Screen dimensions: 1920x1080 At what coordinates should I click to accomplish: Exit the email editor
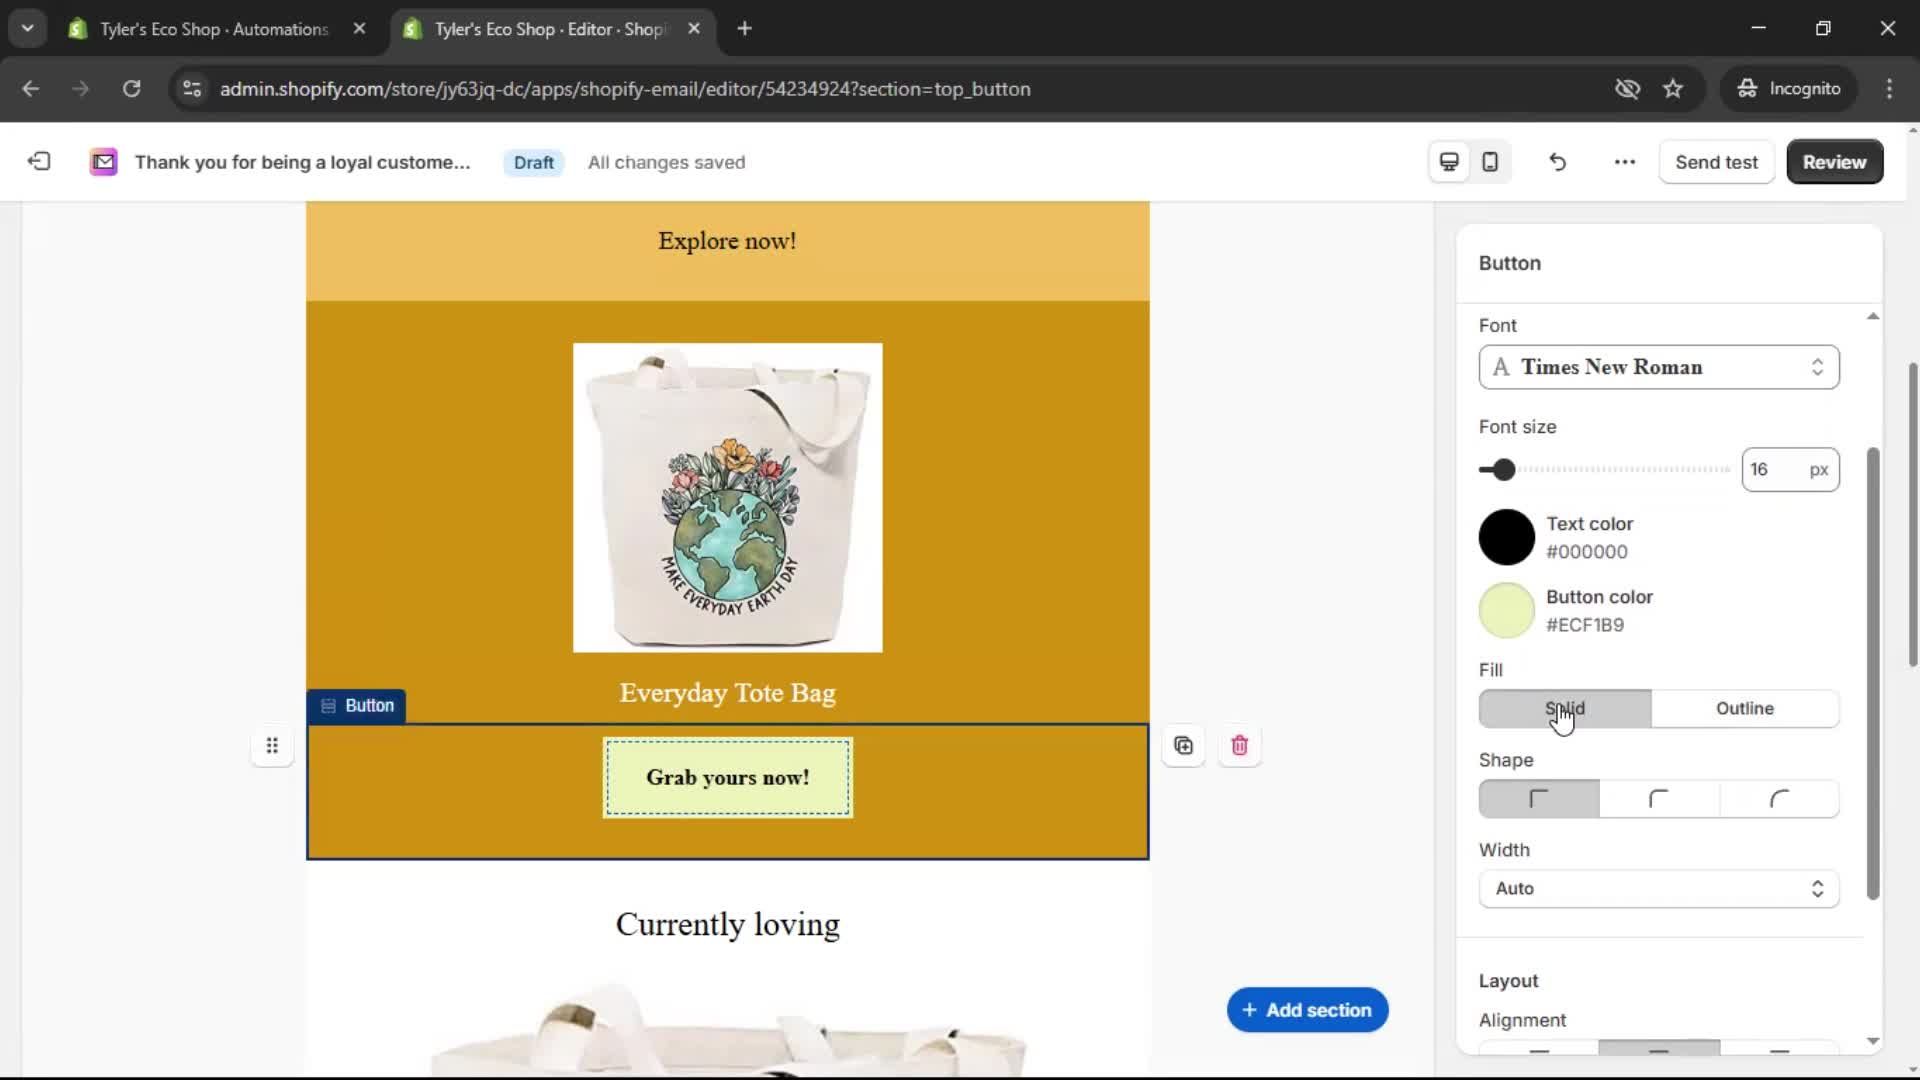38,161
